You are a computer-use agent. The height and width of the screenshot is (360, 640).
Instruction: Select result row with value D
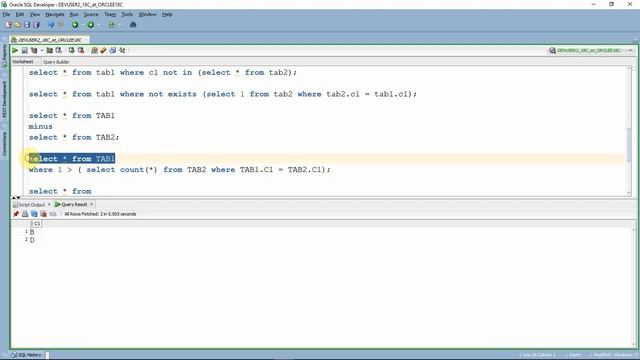(32, 240)
